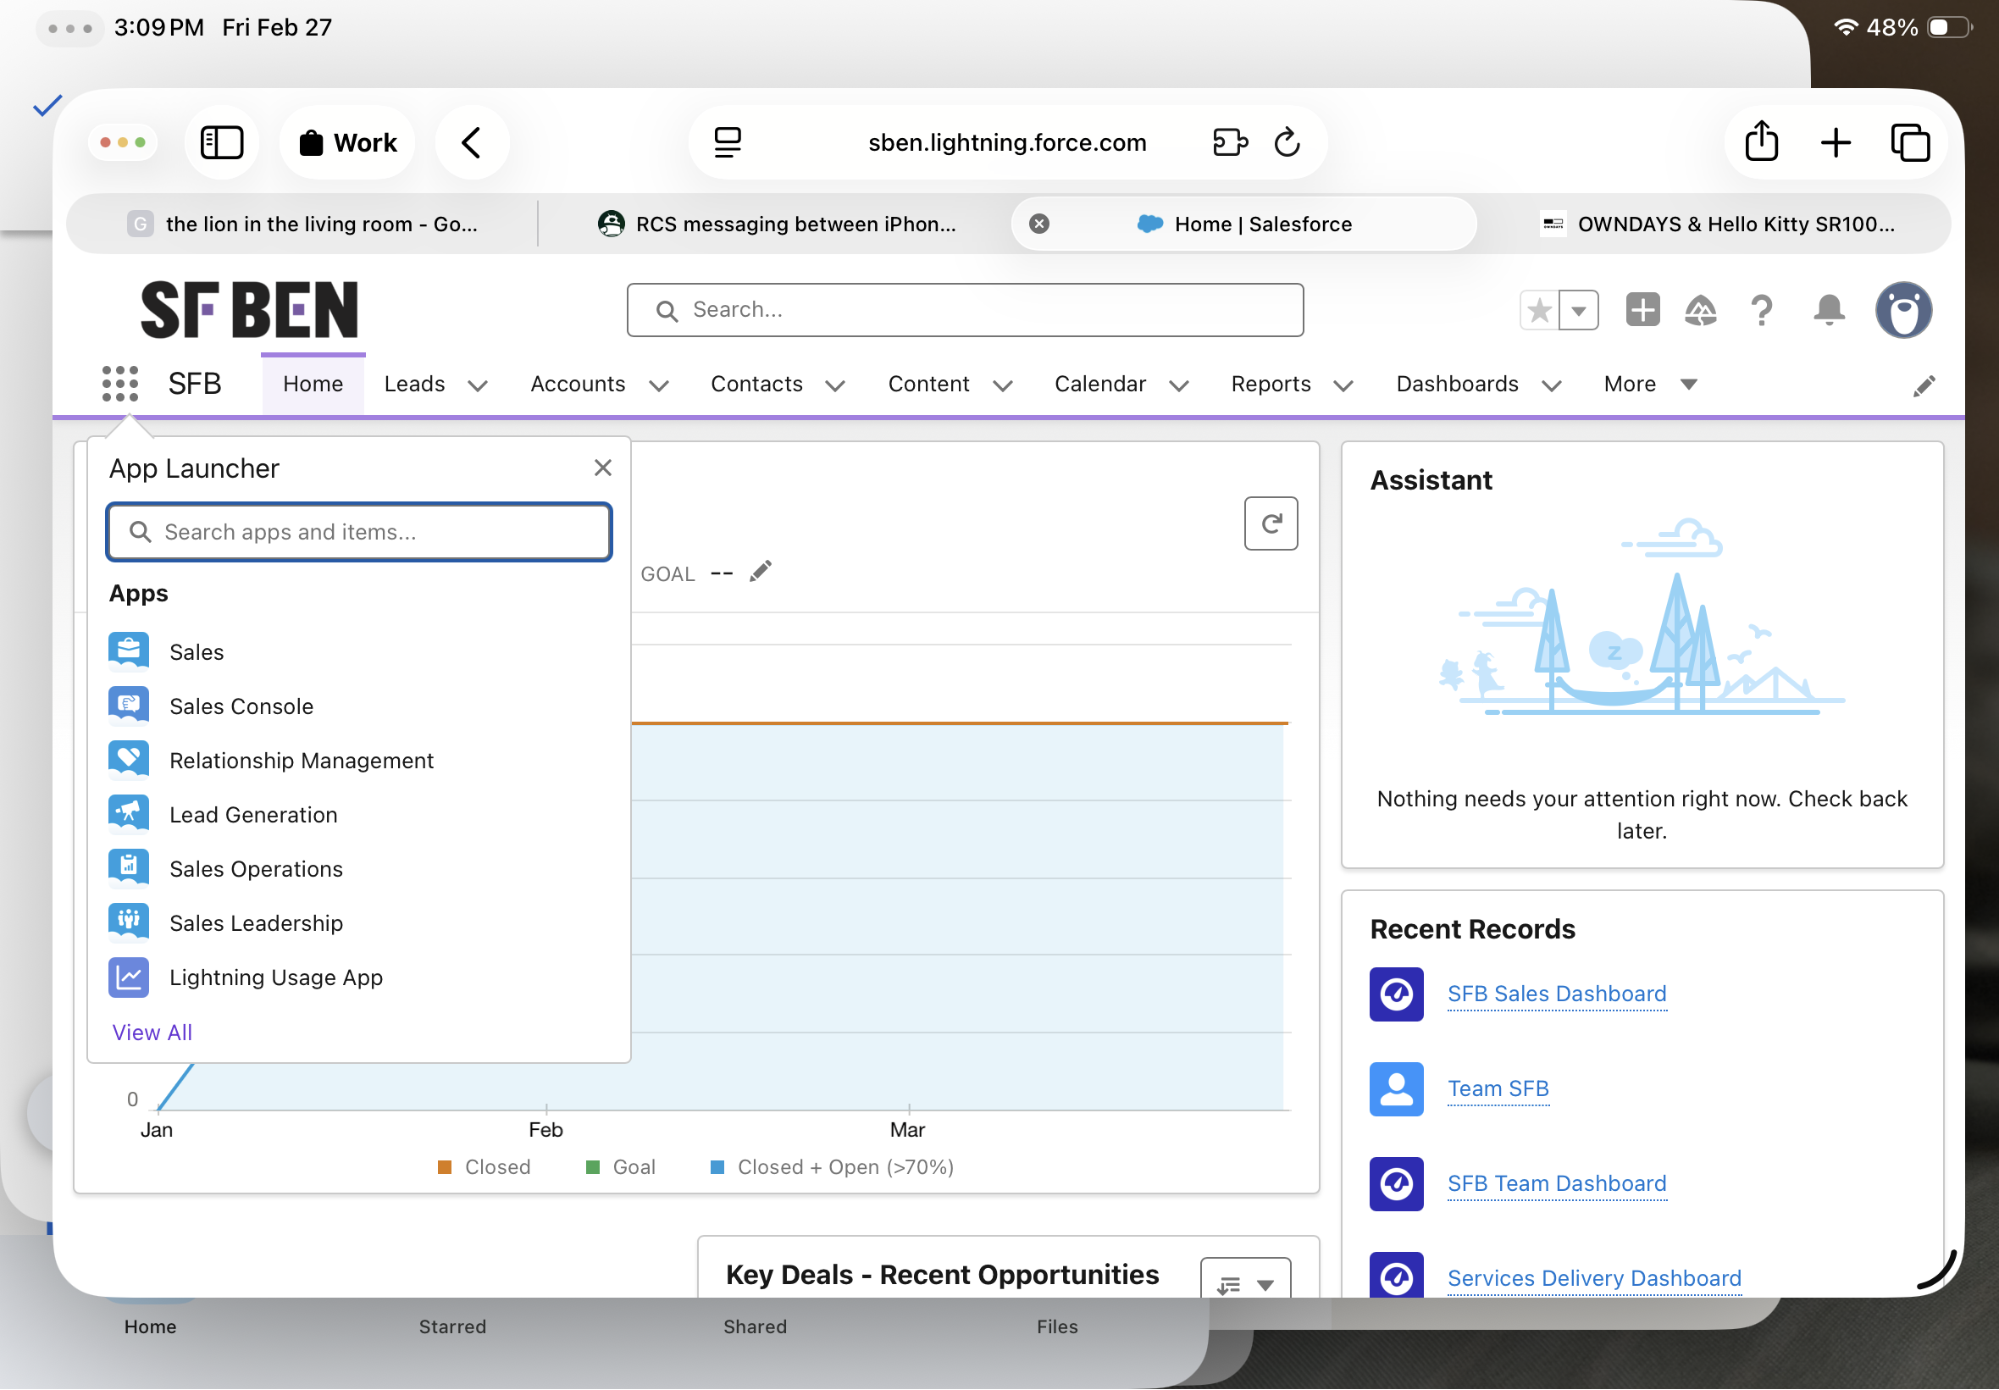Click the global actions plus icon
The image size is (1999, 1390).
click(x=1642, y=310)
